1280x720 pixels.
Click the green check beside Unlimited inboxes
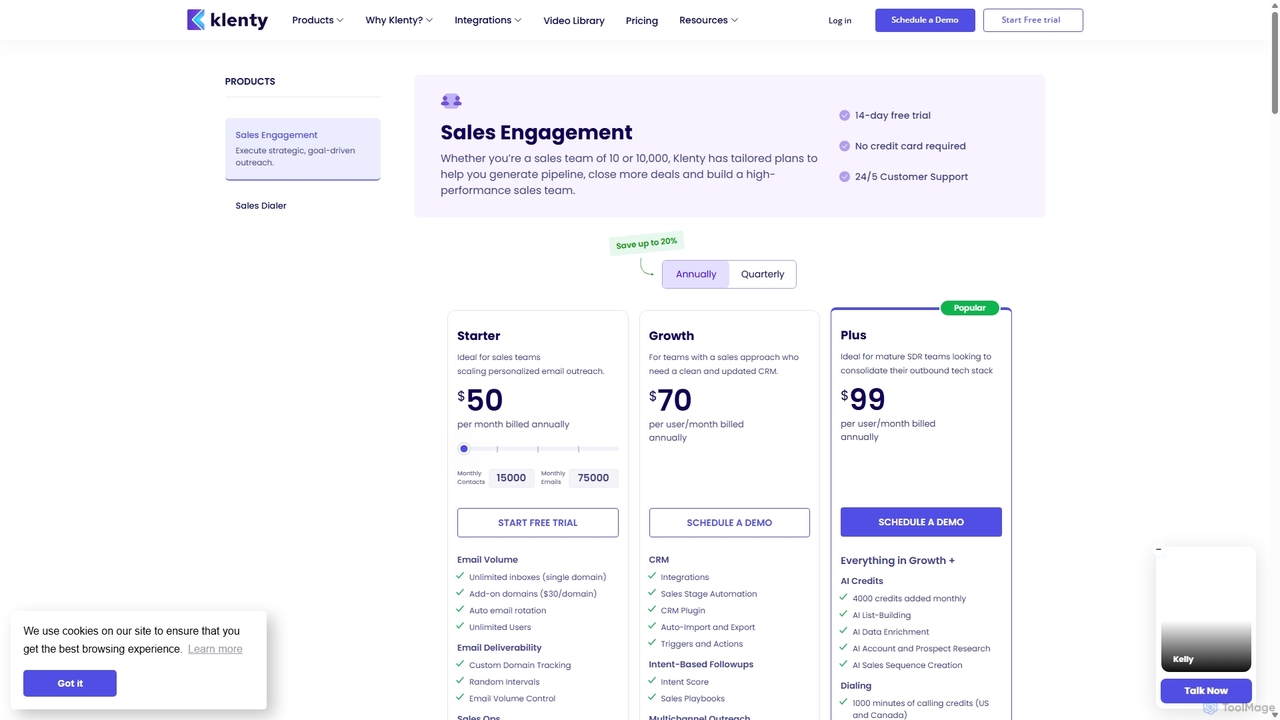[461, 576]
